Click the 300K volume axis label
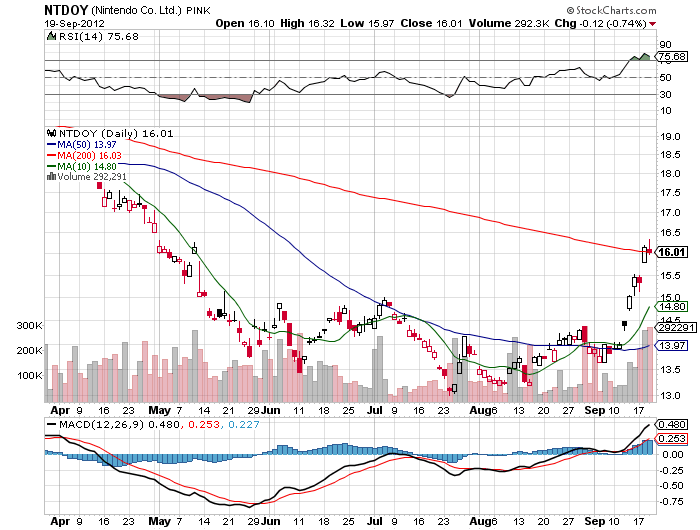 pyautogui.click(x=29, y=326)
